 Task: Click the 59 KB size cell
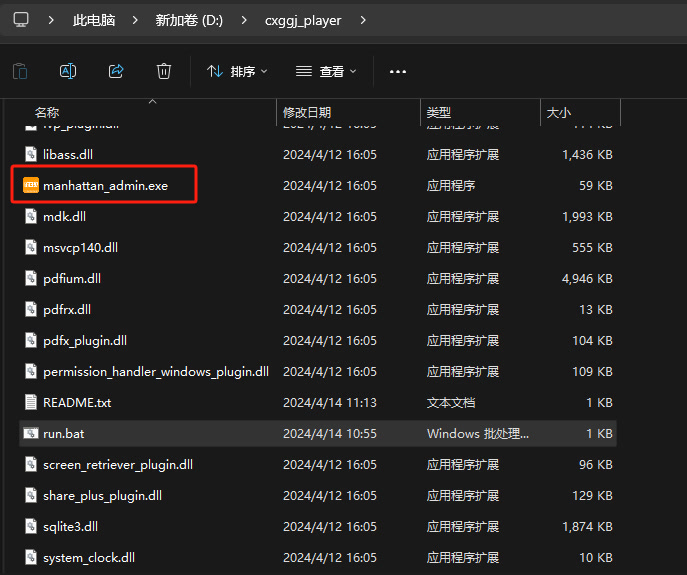(x=596, y=186)
